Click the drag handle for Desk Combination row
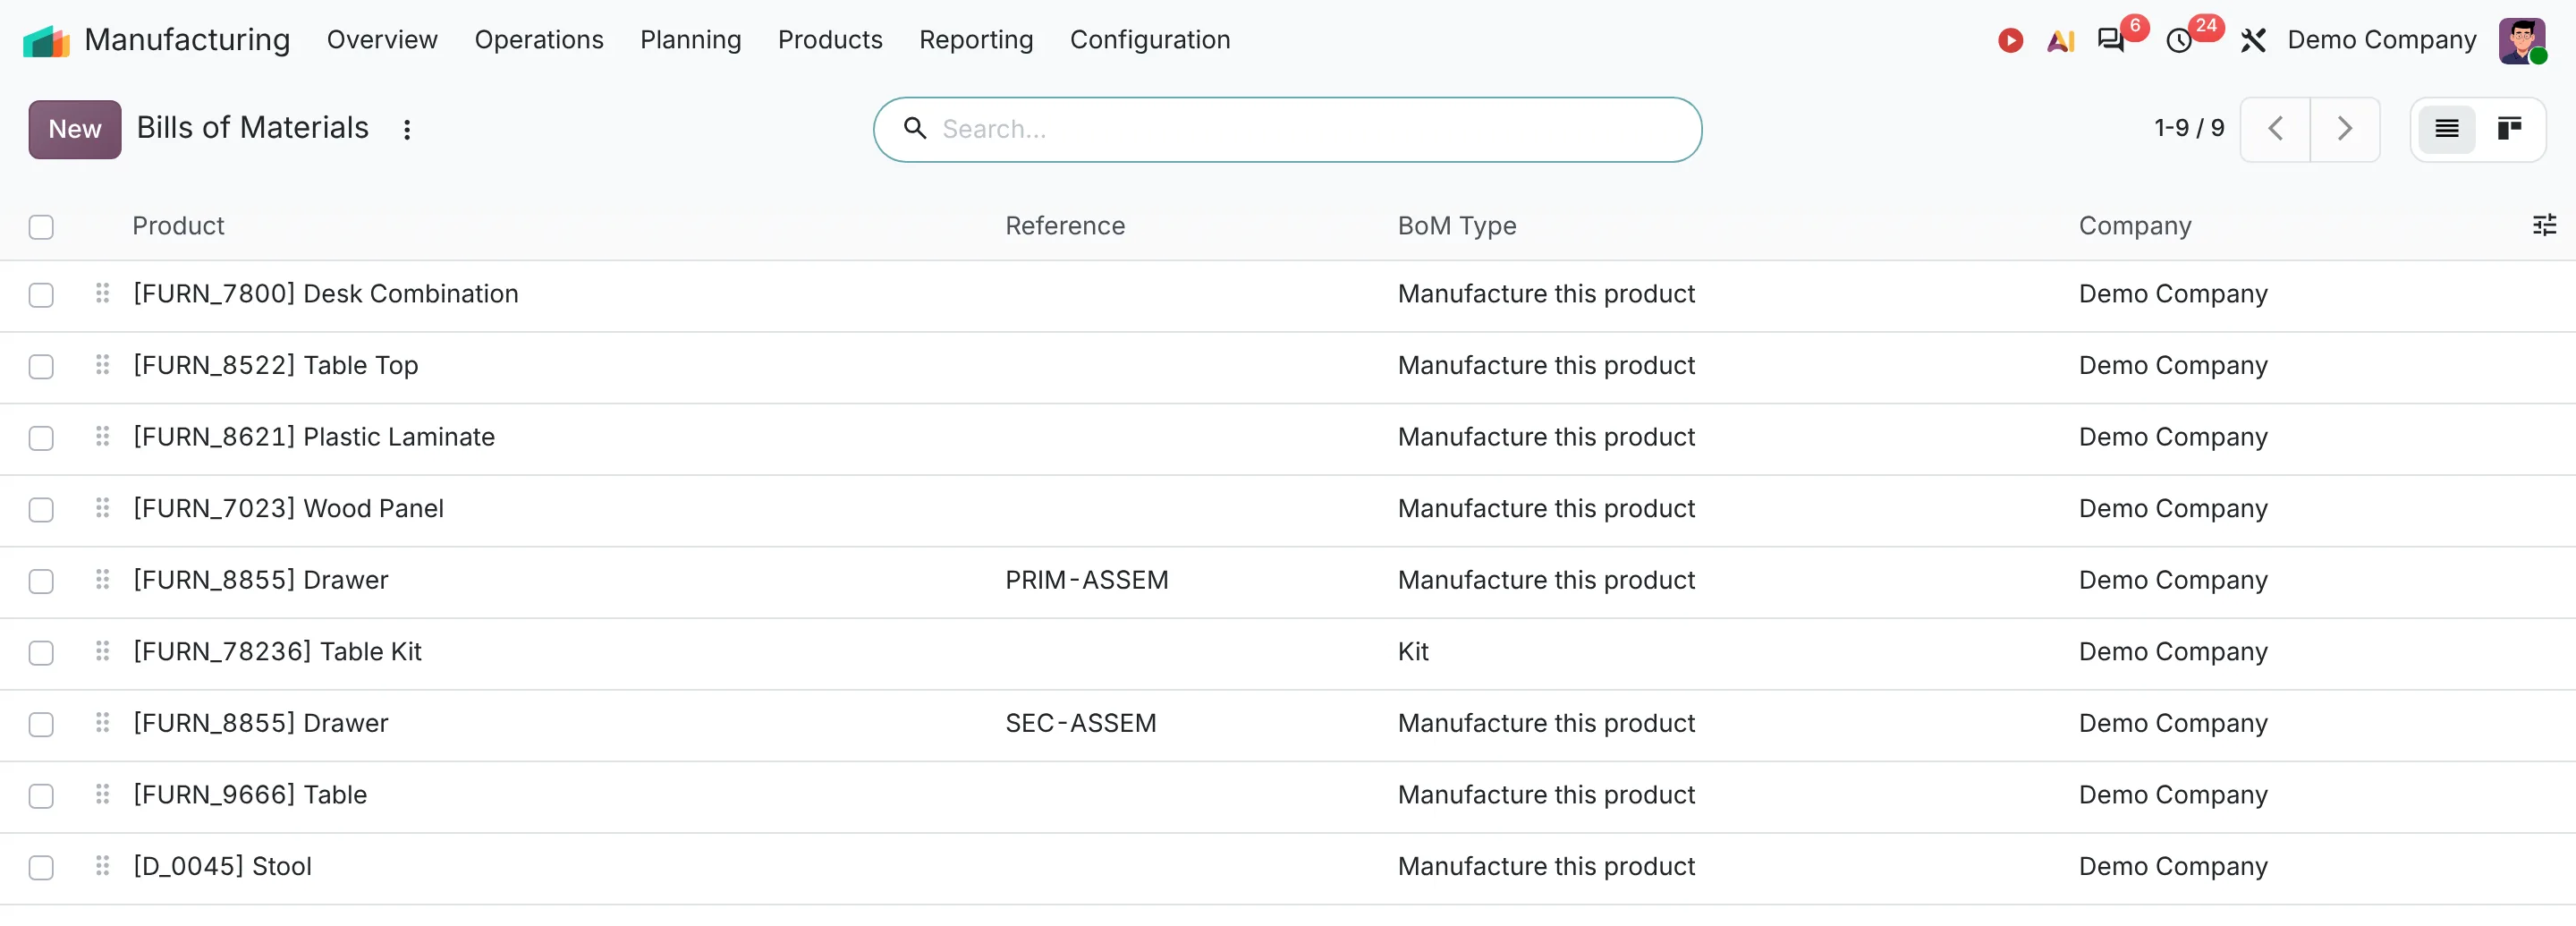 click(x=102, y=293)
